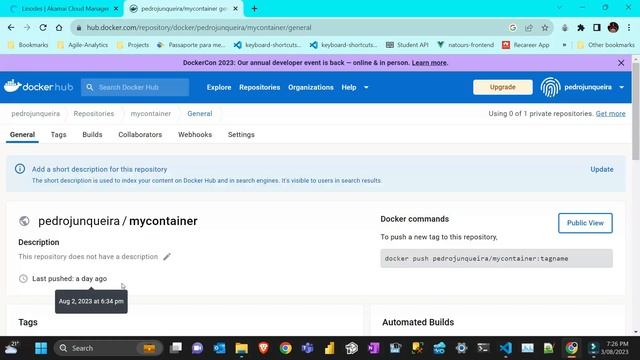
Task: Select the General tab
Action: (x=22, y=135)
